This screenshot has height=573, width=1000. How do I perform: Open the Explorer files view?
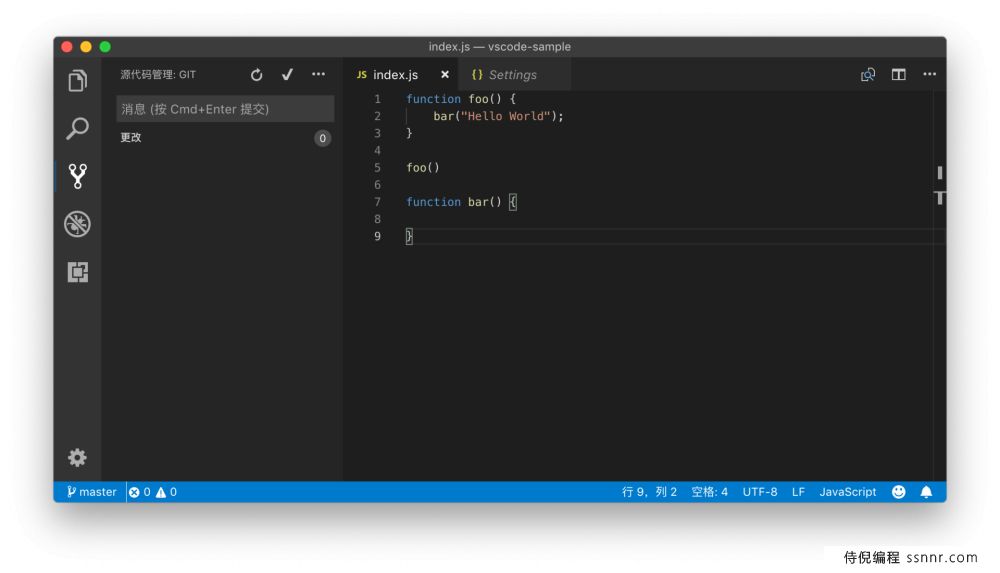77,80
